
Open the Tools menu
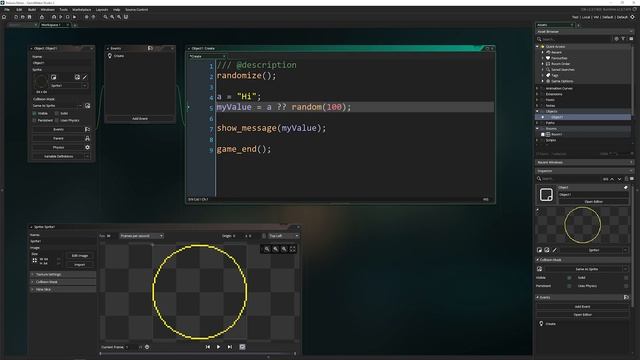[x=63, y=9]
